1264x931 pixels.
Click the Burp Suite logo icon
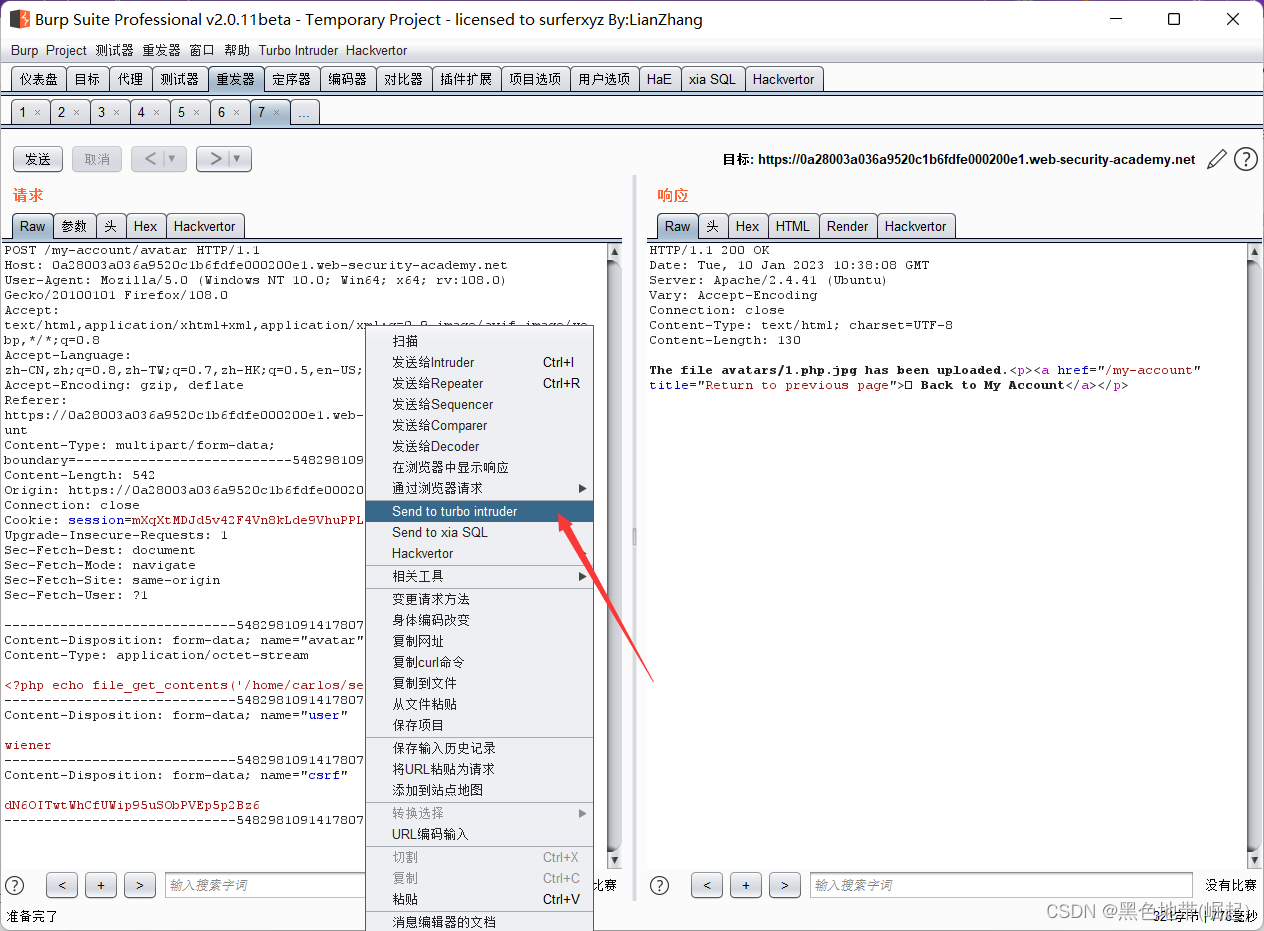tap(19, 19)
